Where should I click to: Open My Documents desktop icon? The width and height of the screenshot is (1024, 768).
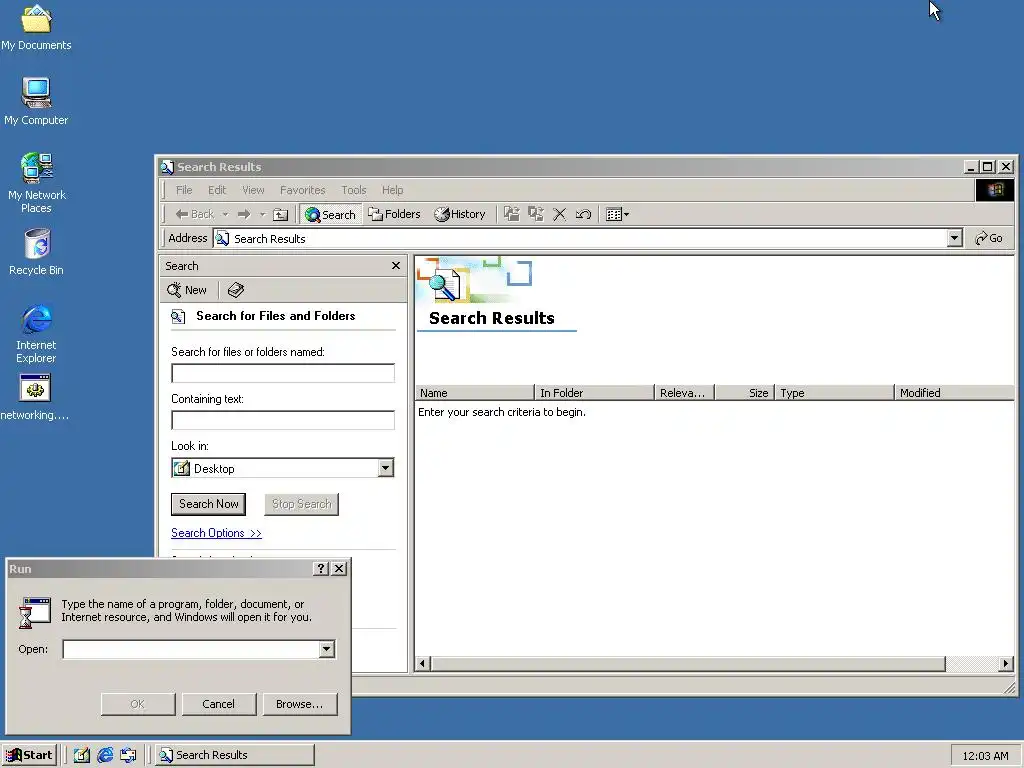tap(36, 26)
